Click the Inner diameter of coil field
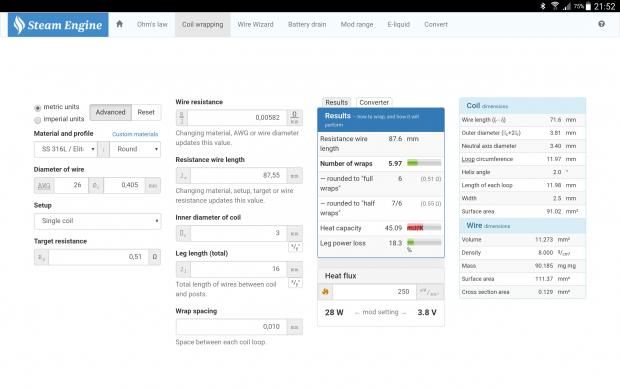The width and height of the screenshot is (620, 388). (x=239, y=233)
